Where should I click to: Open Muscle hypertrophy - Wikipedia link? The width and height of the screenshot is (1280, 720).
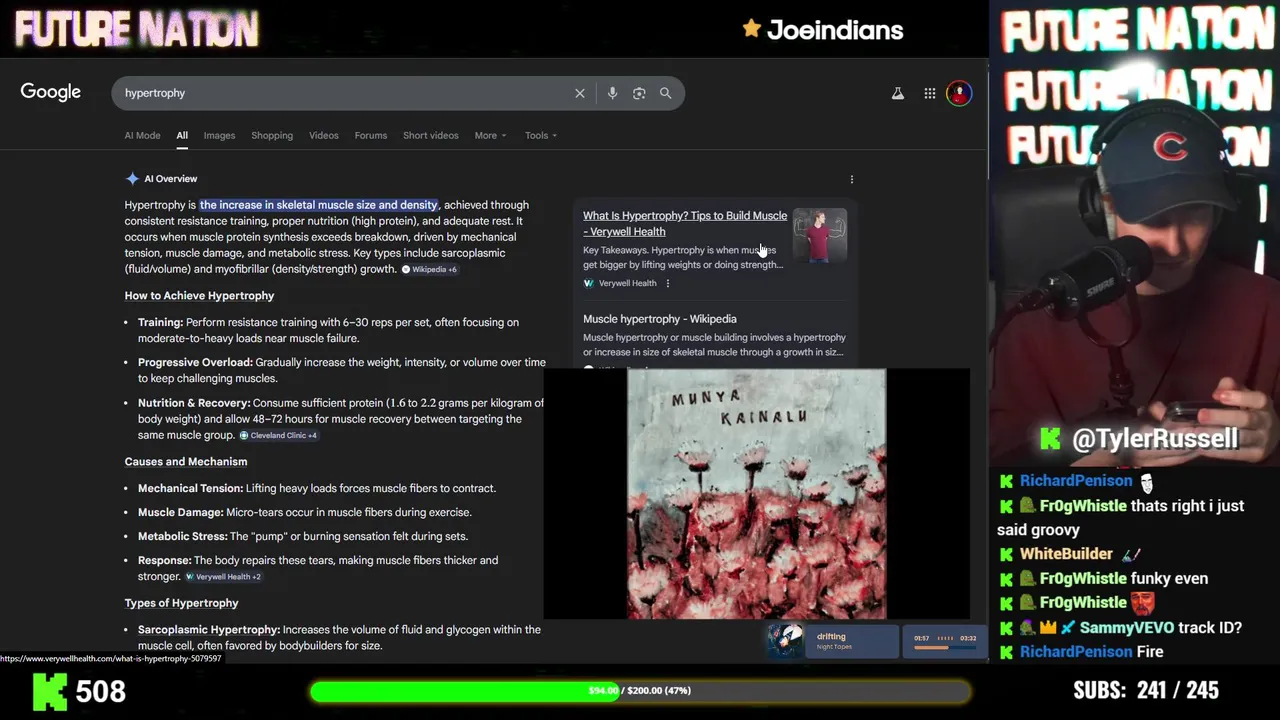coord(660,319)
